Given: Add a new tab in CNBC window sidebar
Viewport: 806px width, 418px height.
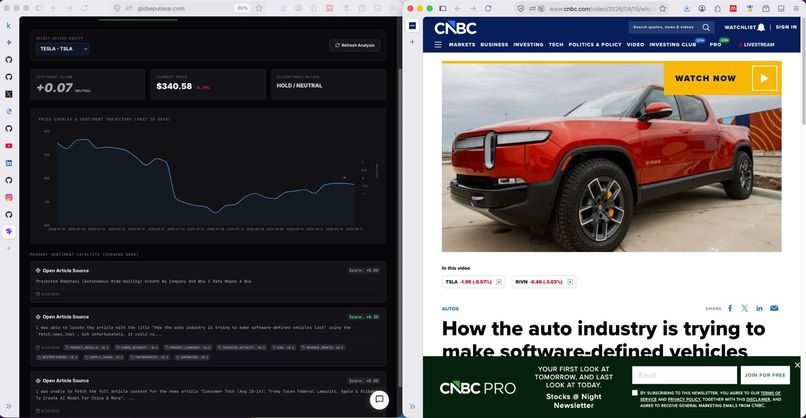Looking at the screenshot, I should click(412, 42).
